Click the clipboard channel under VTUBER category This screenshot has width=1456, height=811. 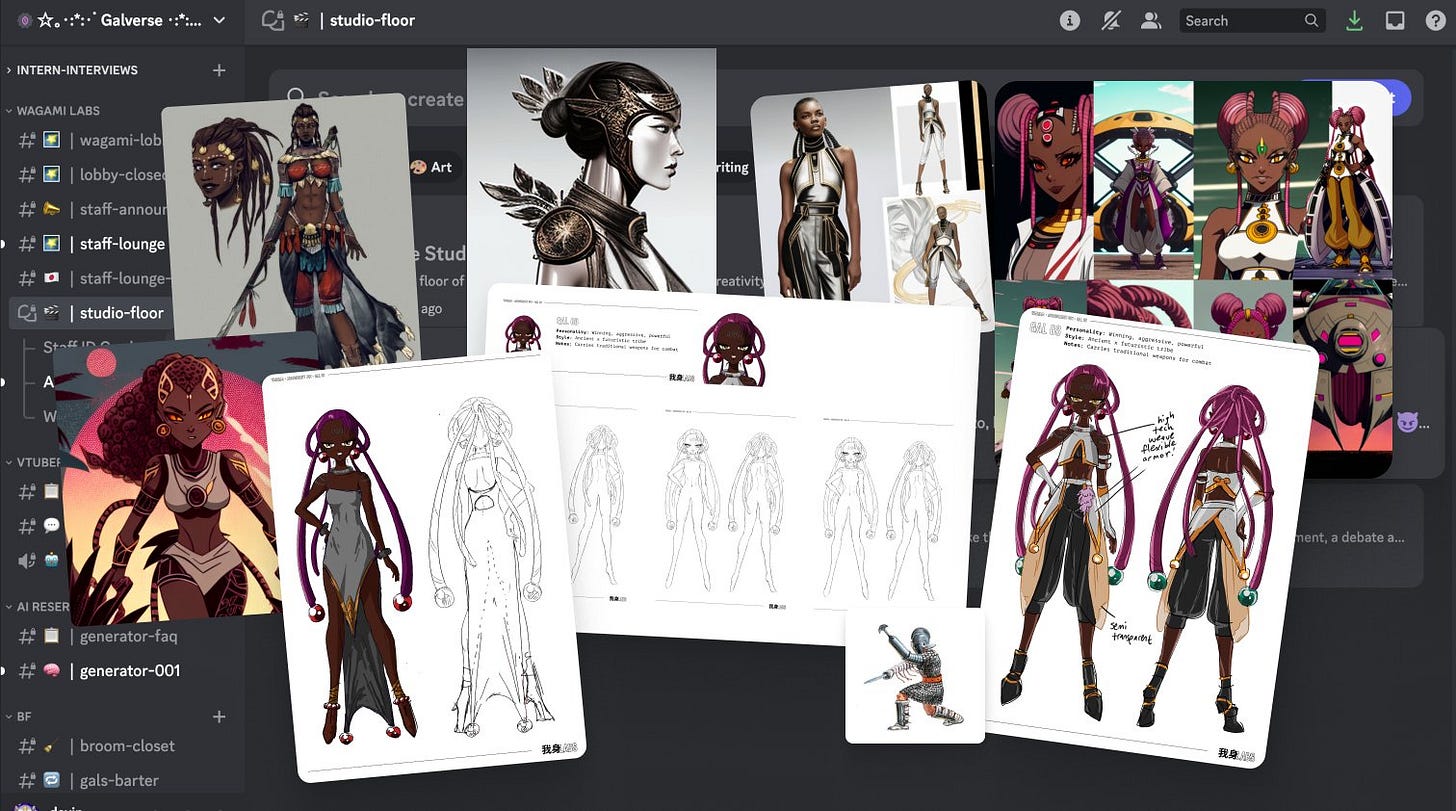pyautogui.click(x=51, y=491)
